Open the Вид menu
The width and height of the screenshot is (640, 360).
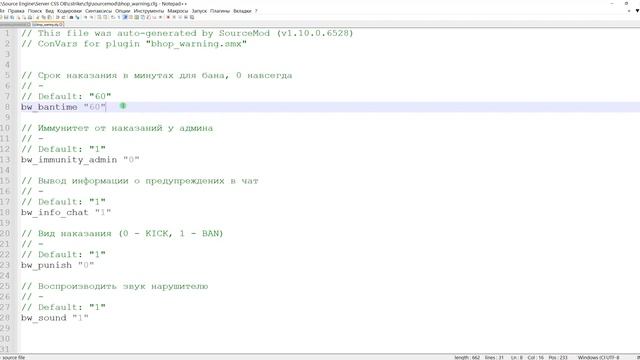click(x=49, y=11)
